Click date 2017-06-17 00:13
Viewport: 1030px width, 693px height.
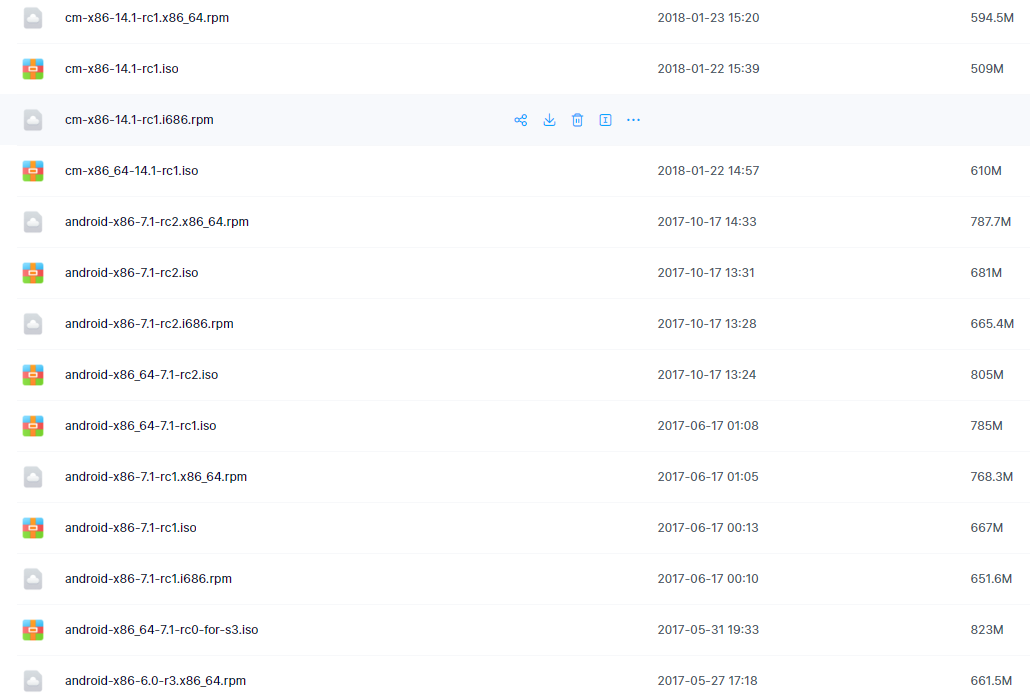[x=708, y=528]
